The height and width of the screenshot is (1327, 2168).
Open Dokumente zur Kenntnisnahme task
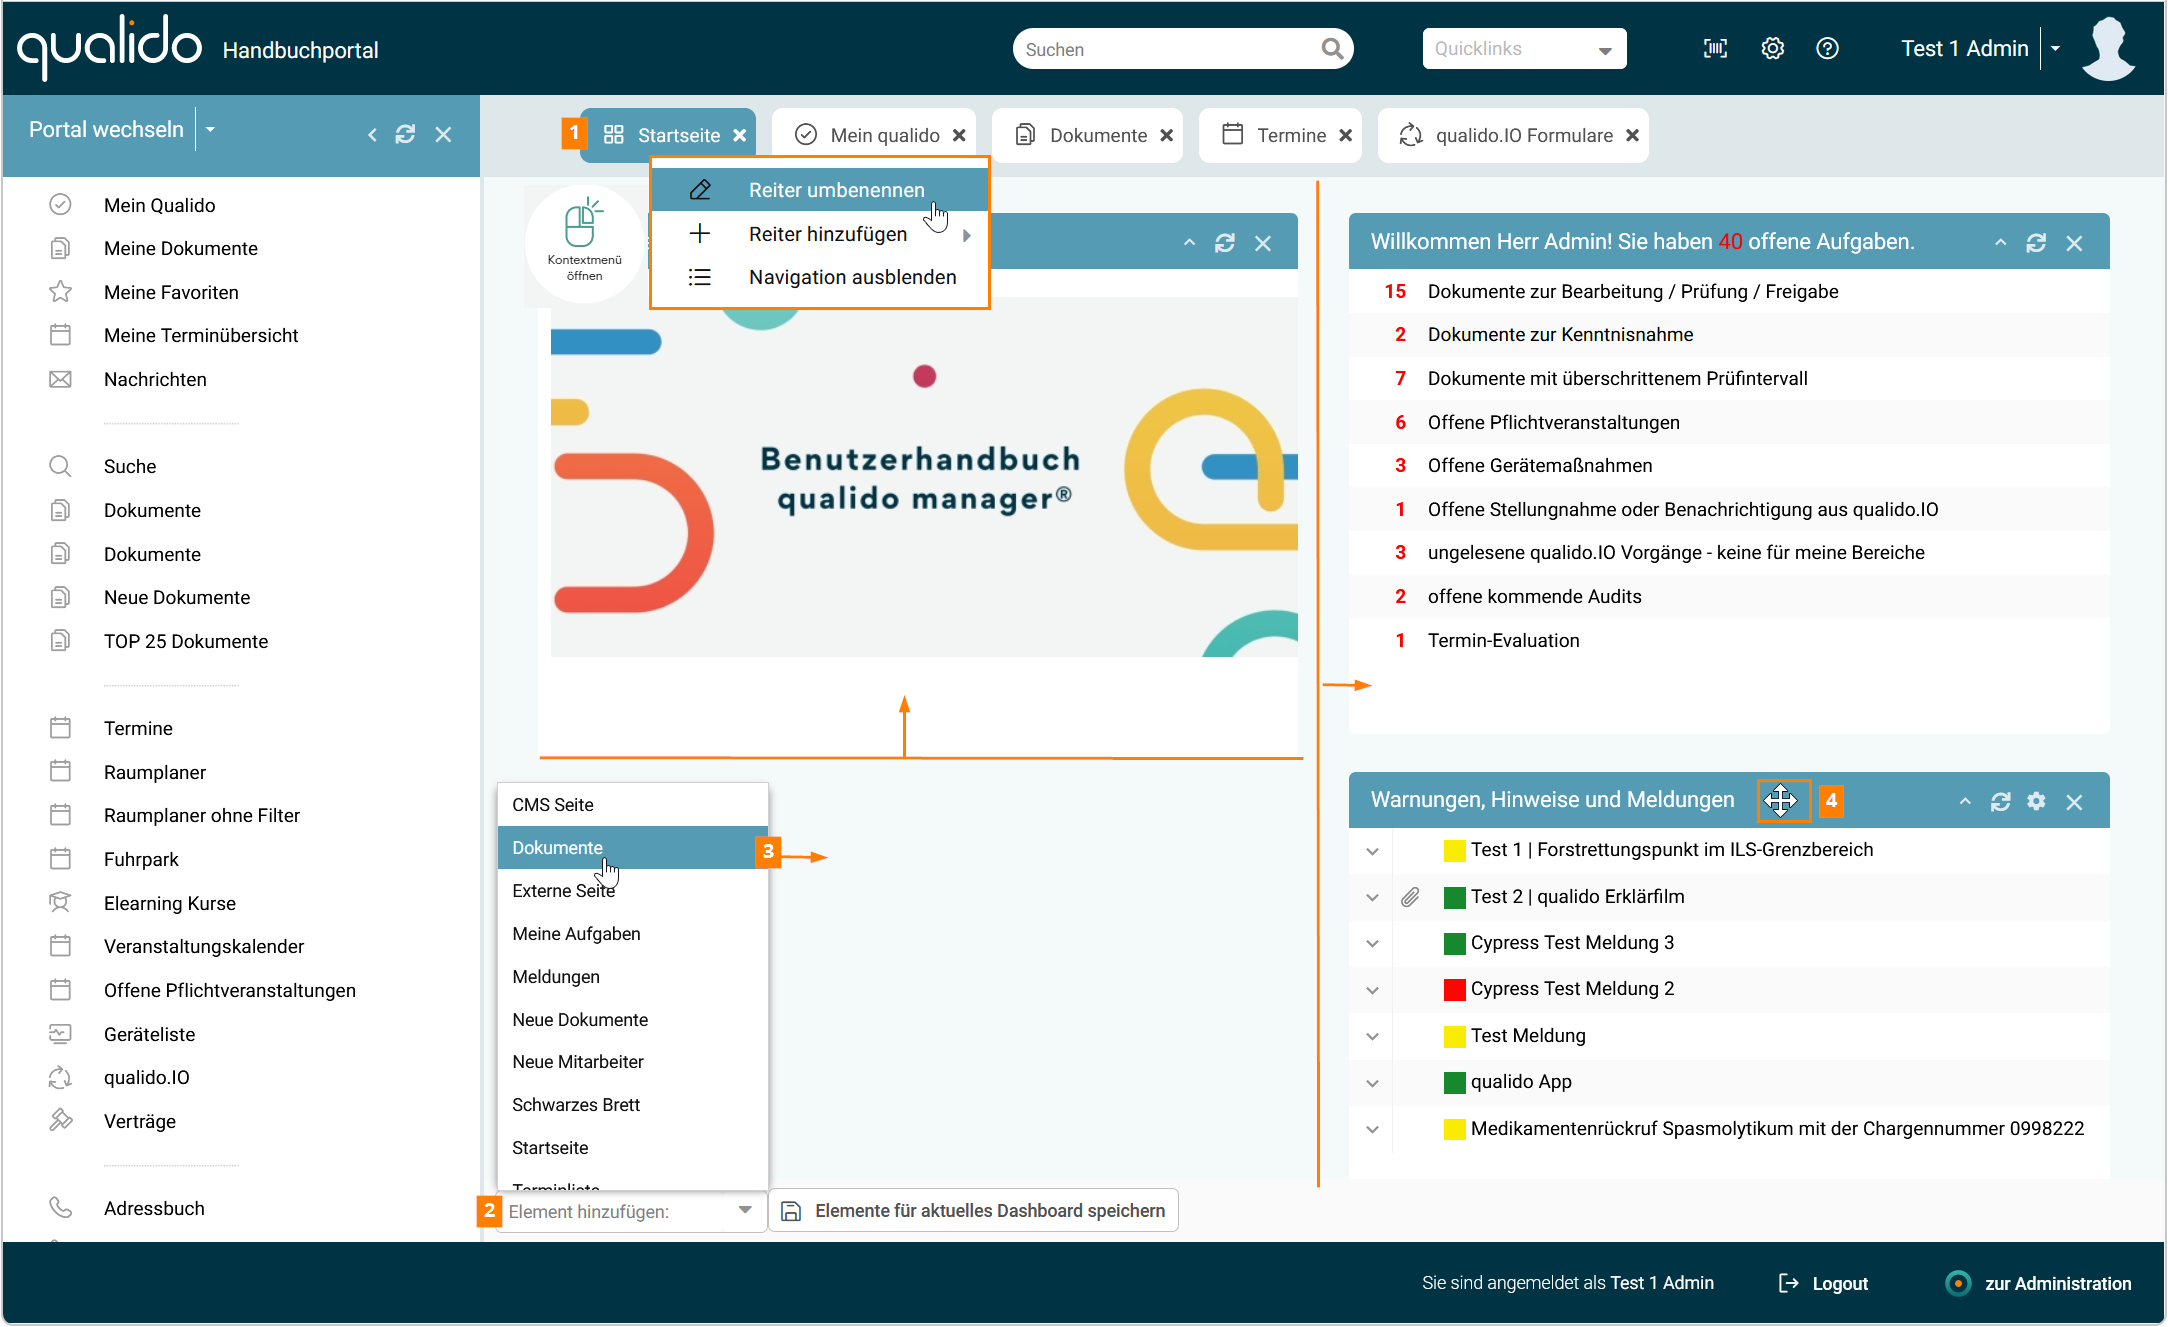1729,335
